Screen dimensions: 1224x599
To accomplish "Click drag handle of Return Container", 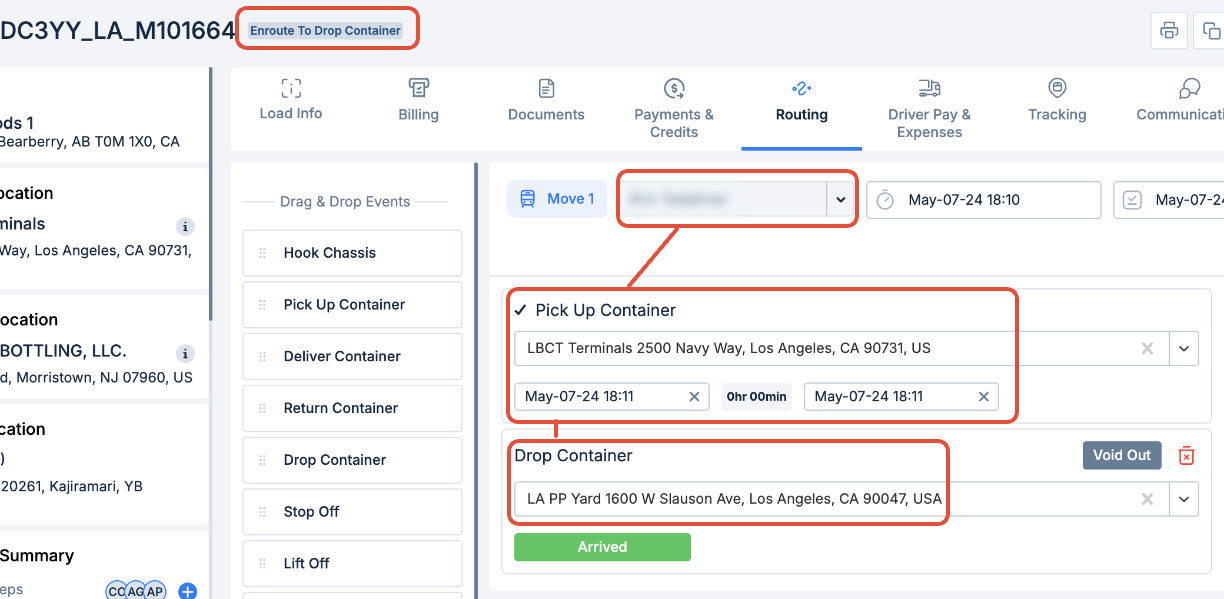I will tap(263, 408).
